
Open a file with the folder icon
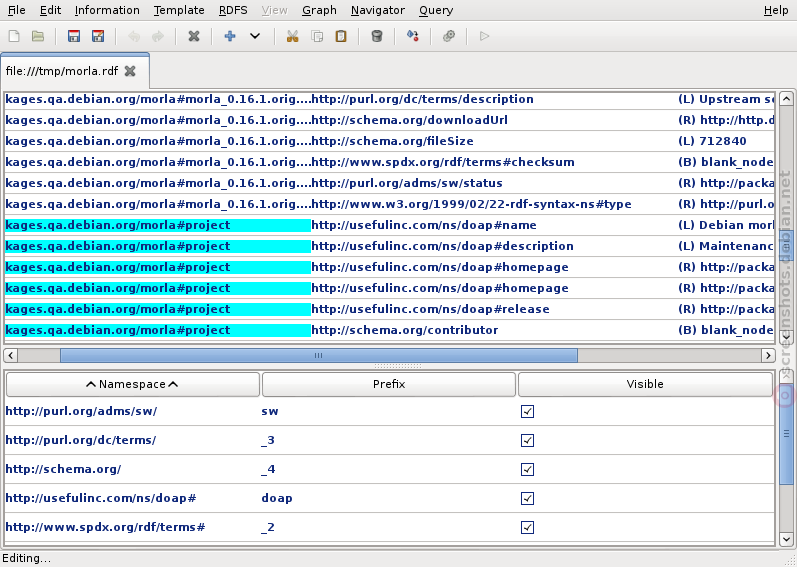pos(38,36)
